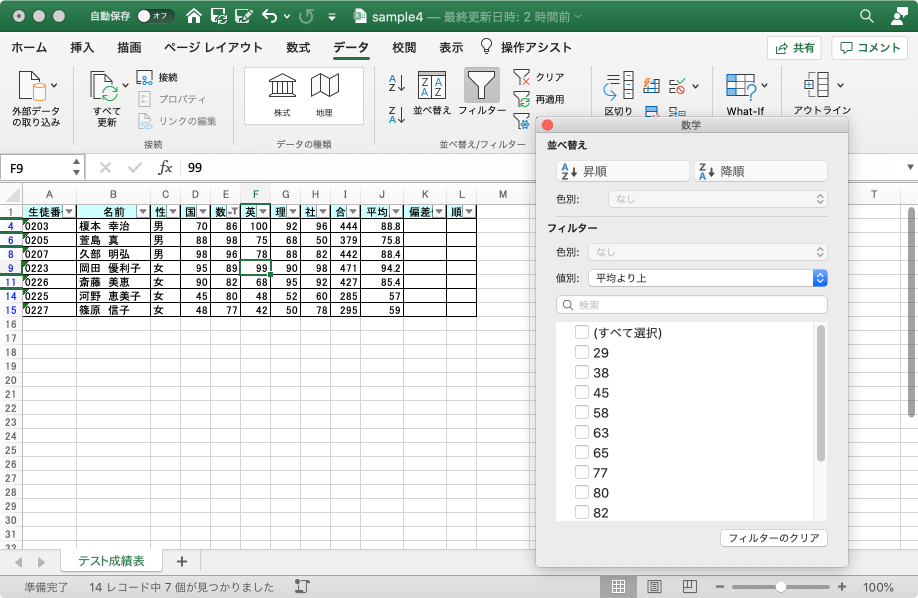Click the 昇順 sort button
Image resolution: width=918 pixels, height=598 pixels.
click(622, 171)
